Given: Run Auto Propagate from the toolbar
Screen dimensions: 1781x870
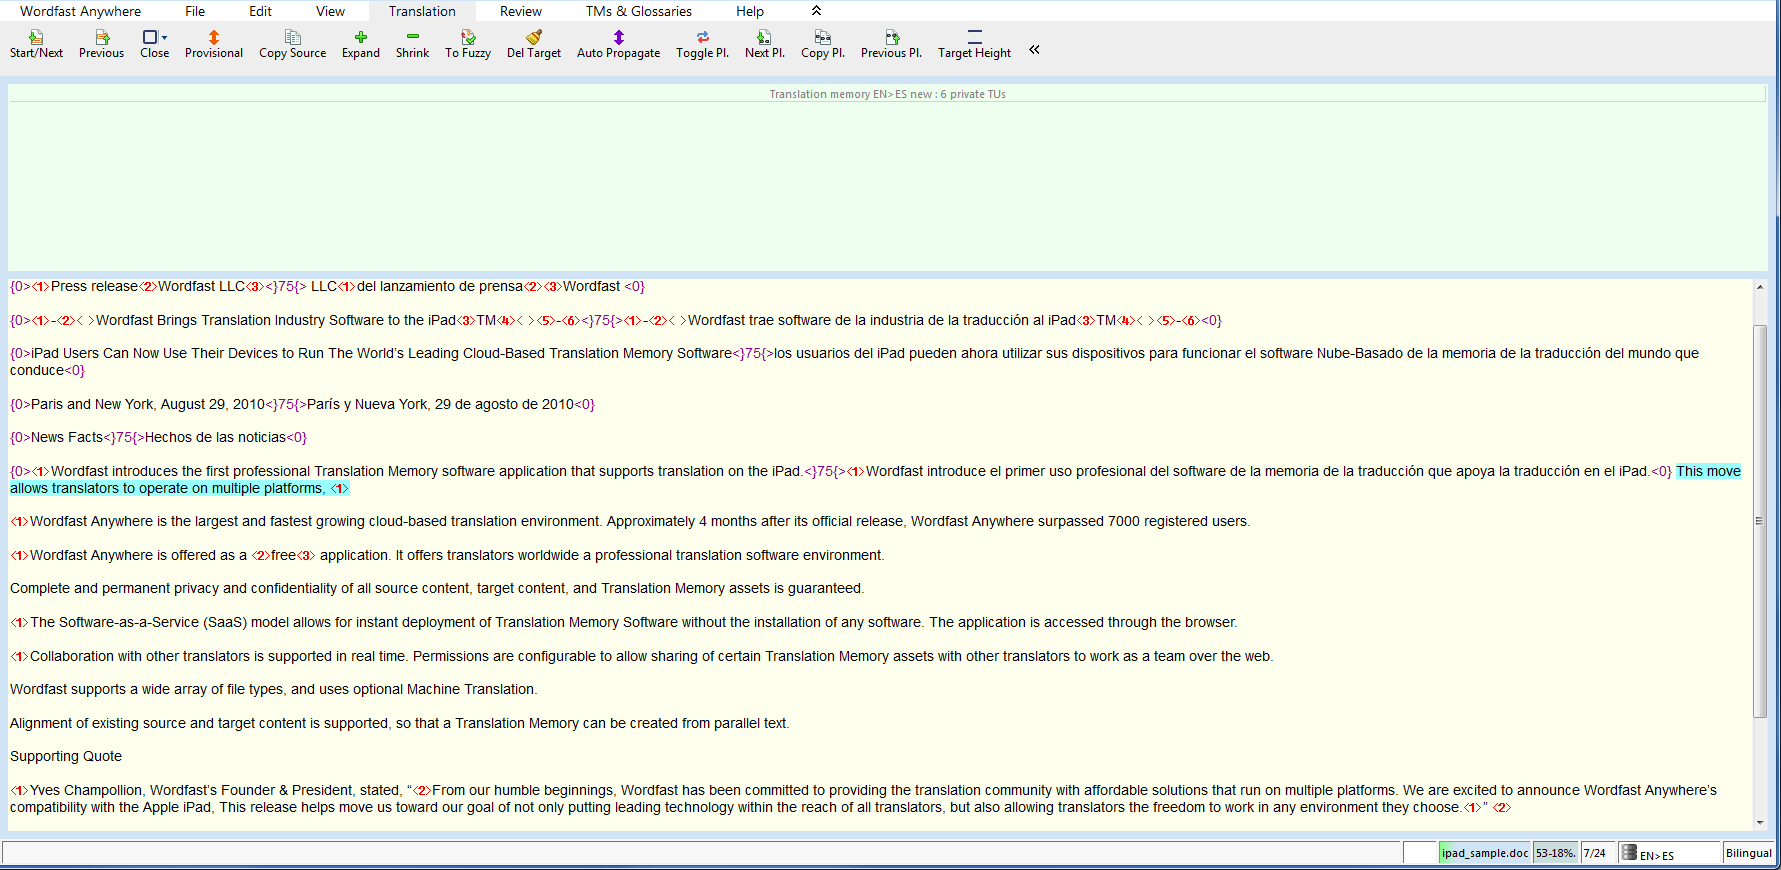Looking at the screenshot, I should tap(618, 38).
